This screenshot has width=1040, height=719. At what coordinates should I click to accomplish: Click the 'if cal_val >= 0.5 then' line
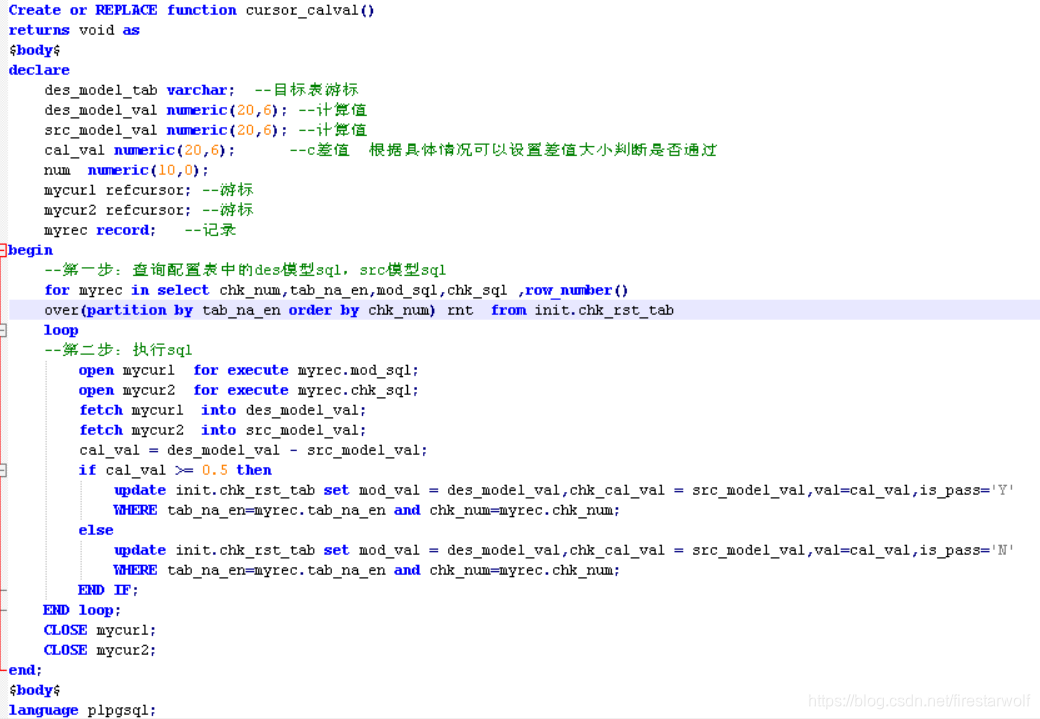tap(175, 470)
